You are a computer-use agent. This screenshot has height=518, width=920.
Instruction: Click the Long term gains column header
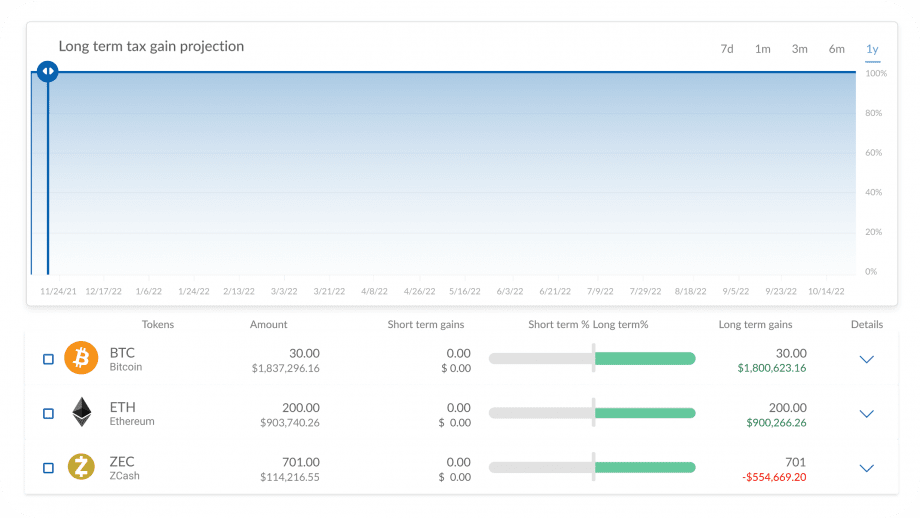(x=756, y=324)
